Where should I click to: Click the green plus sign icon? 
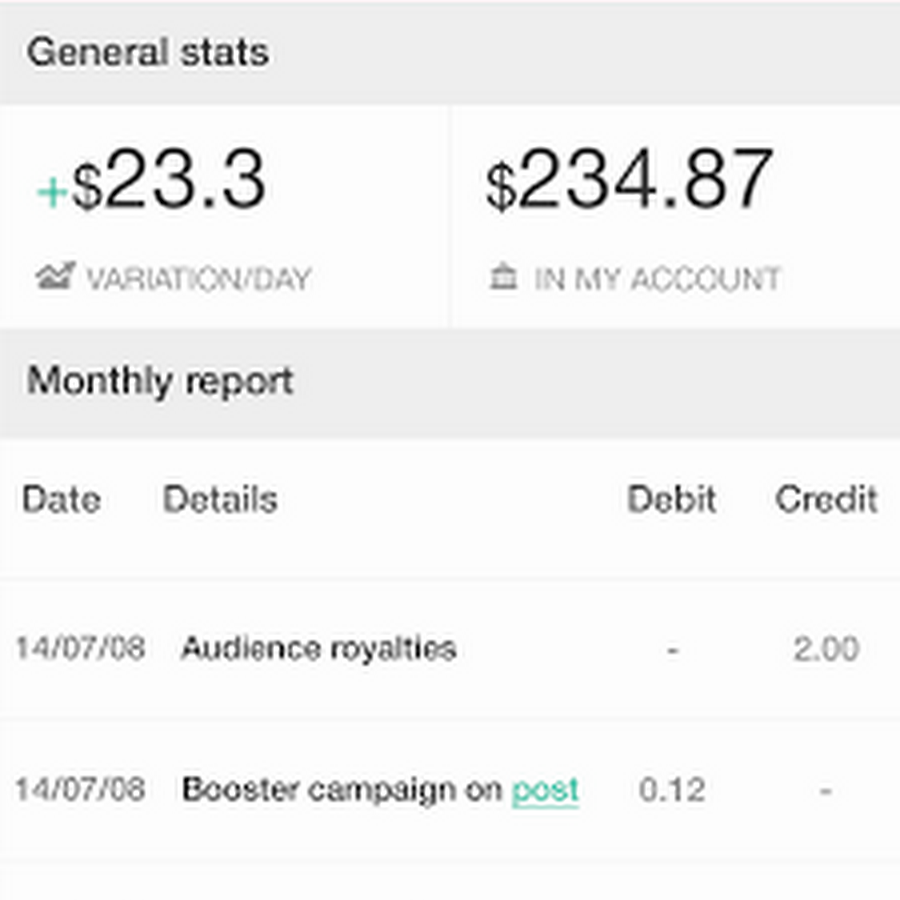tap(51, 192)
